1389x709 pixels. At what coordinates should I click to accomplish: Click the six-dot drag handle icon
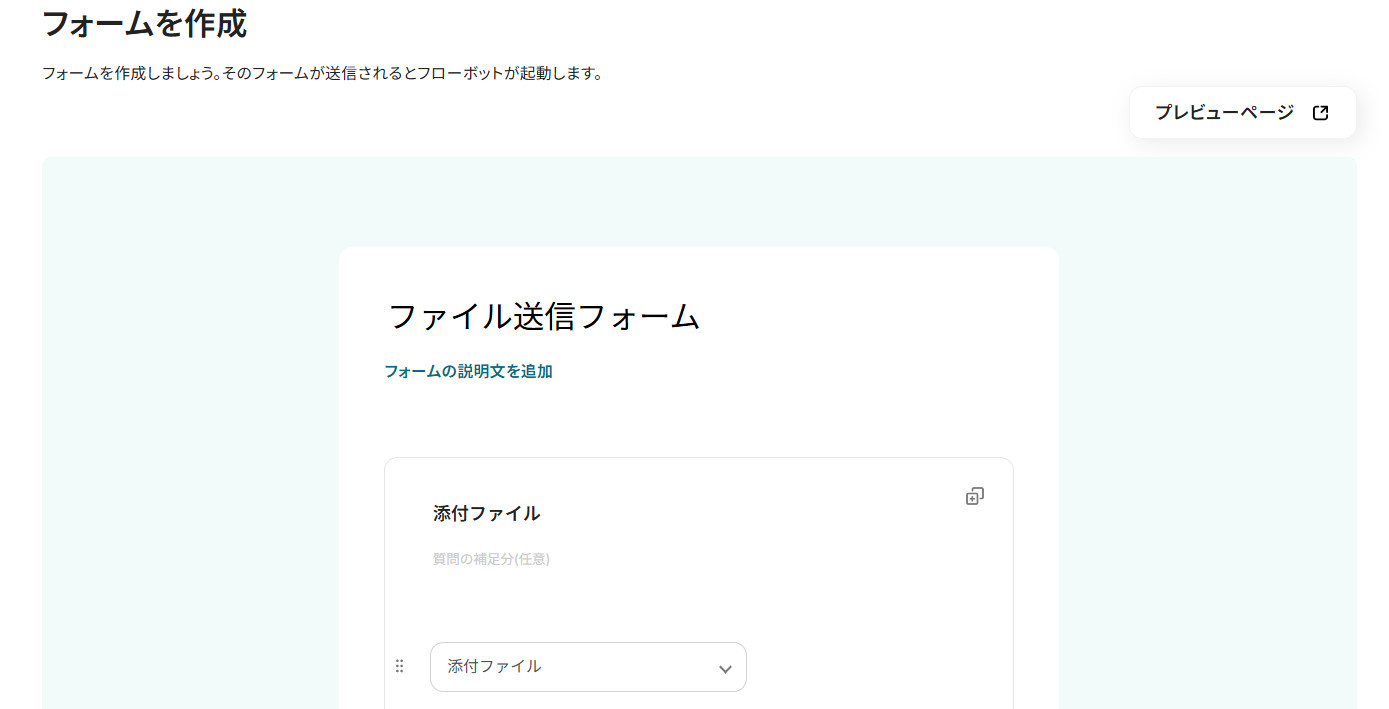click(x=400, y=666)
